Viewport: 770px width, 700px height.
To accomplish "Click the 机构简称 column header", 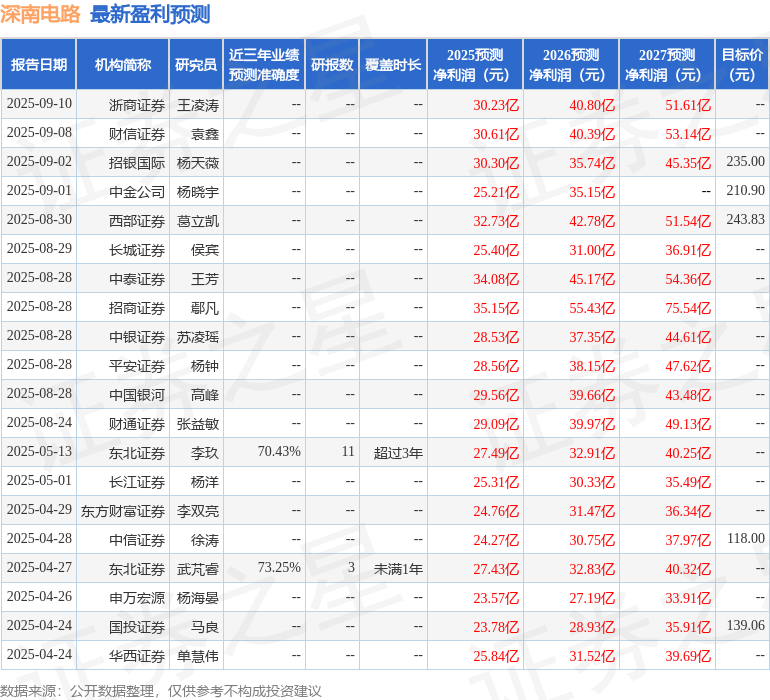I will 123,65.
